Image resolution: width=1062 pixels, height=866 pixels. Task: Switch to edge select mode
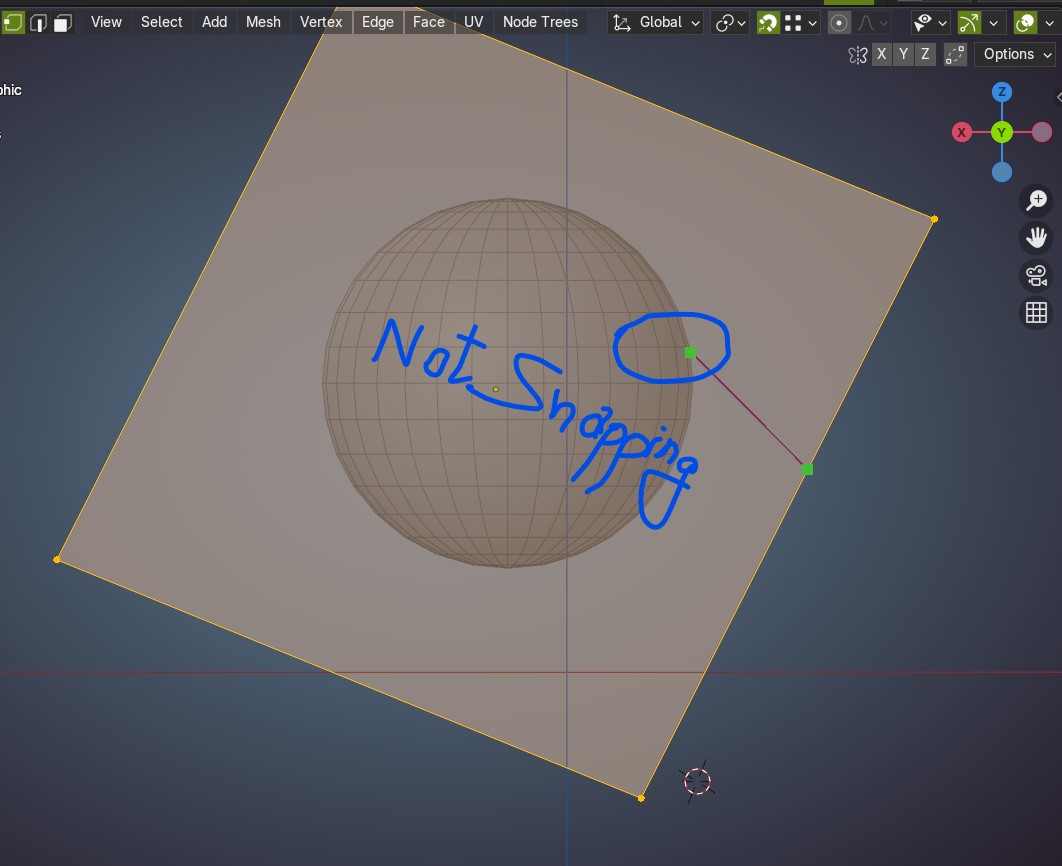[x=38, y=23]
